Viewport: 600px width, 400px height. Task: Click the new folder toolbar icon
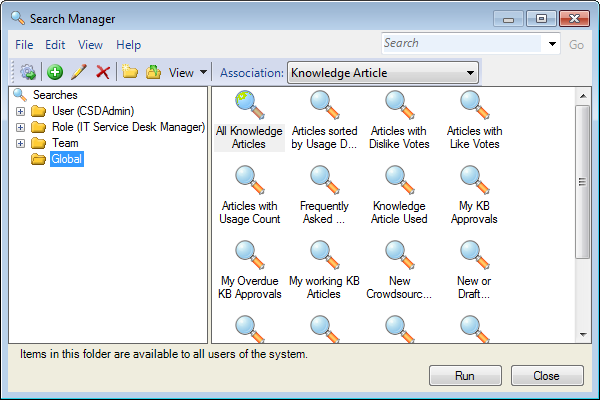tap(130, 72)
